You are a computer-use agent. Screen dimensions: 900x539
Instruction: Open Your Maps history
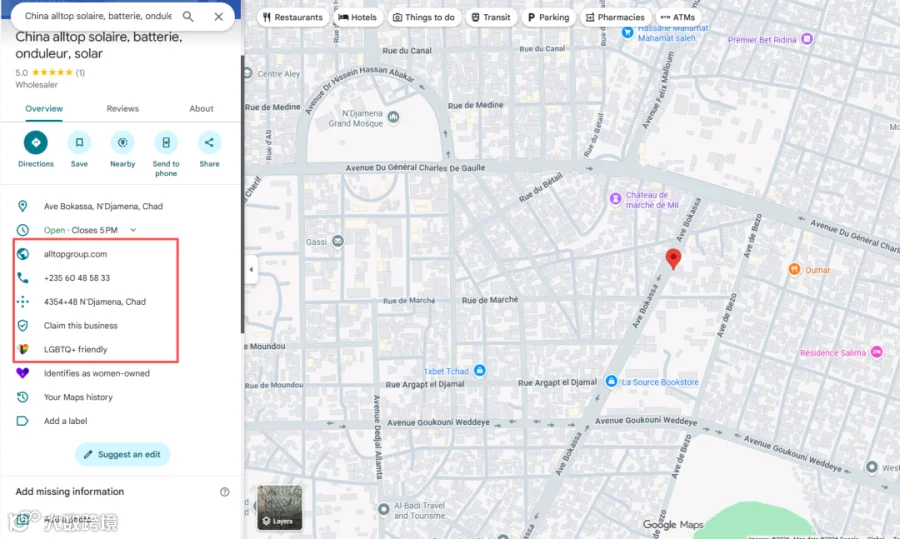click(78, 397)
